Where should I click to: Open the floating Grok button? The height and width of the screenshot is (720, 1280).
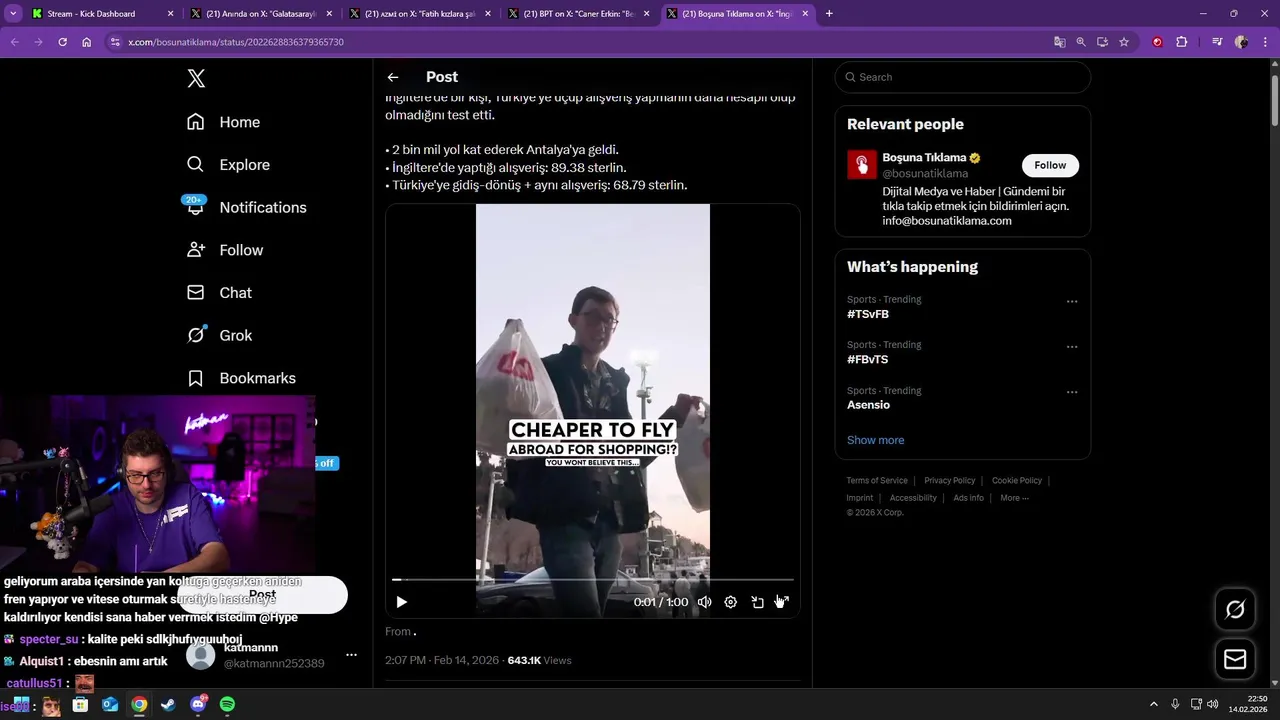coord(1235,610)
